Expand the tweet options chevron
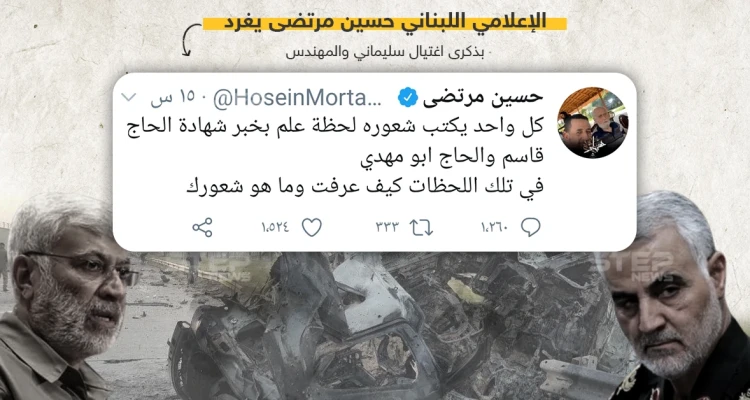Viewport: 750px width, 400px height. 128,98
